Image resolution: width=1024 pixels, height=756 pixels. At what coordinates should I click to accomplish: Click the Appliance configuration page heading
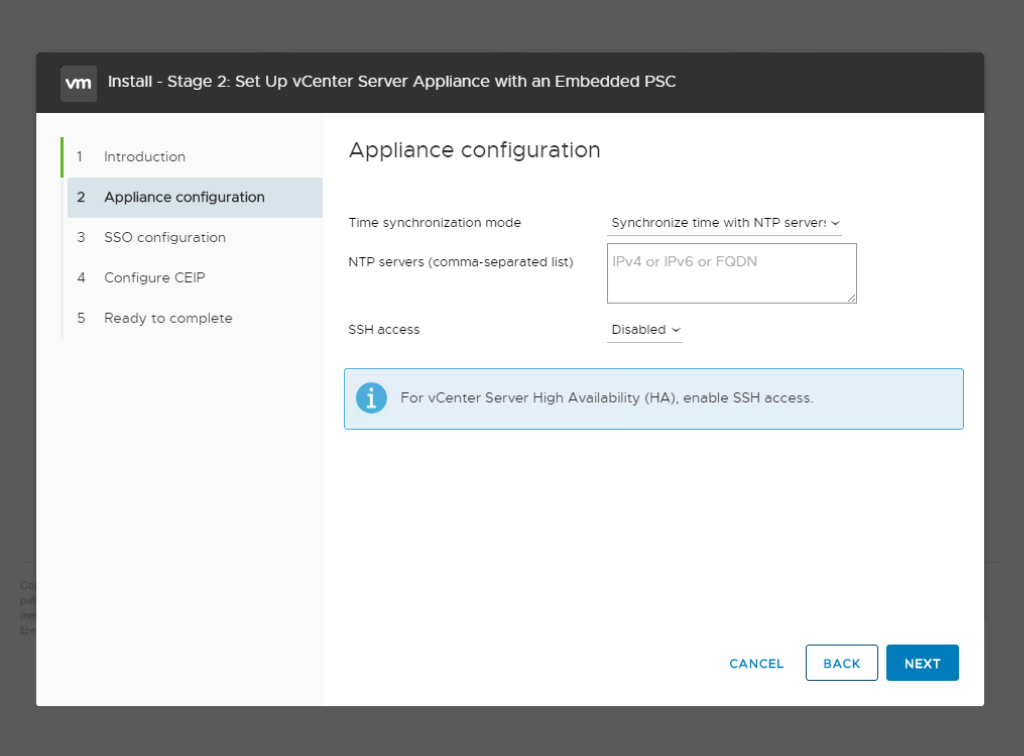[474, 150]
